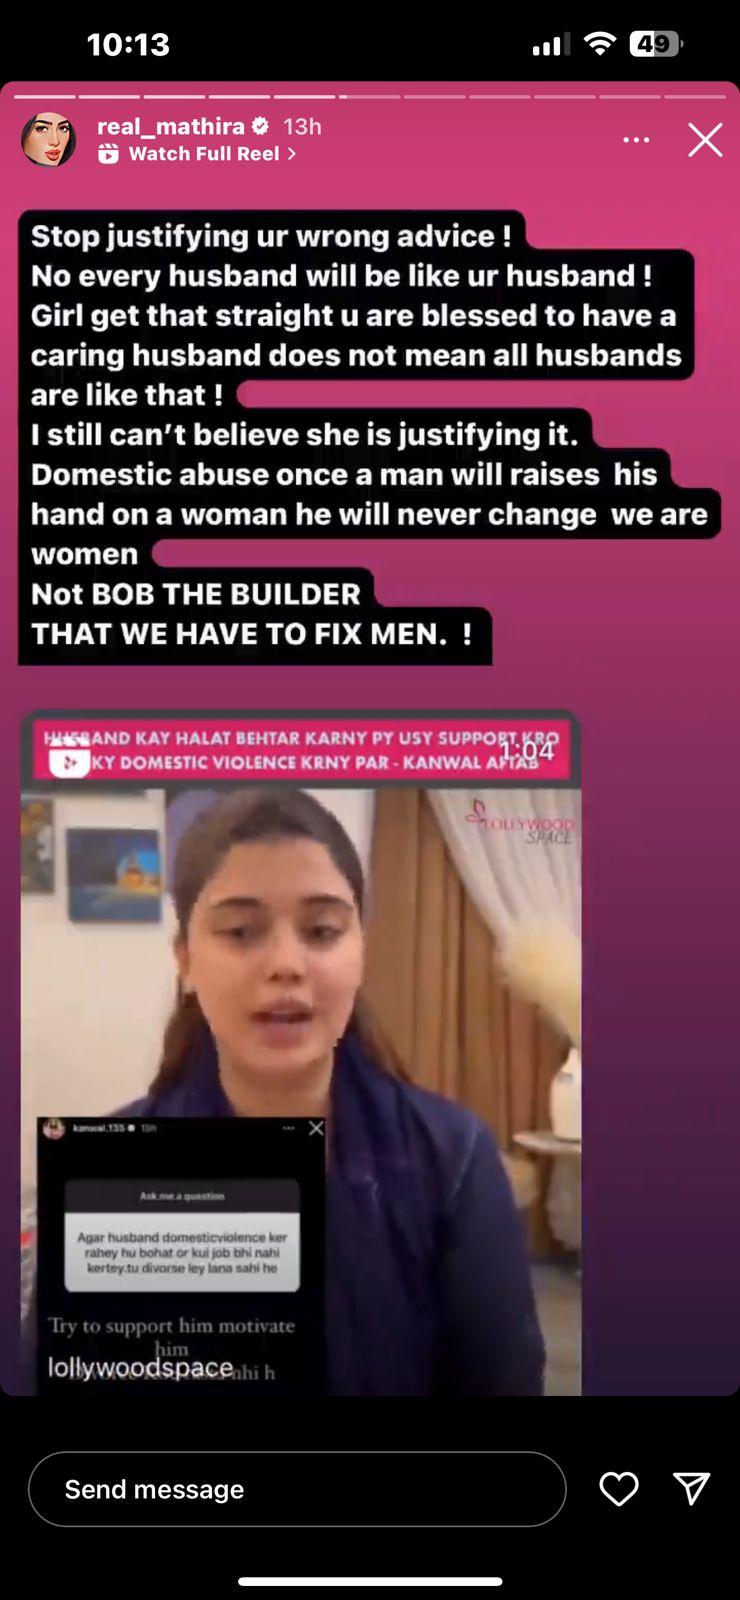This screenshot has height=1600, width=740.
Task: Close the story with the X icon
Action: click(705, 140)
